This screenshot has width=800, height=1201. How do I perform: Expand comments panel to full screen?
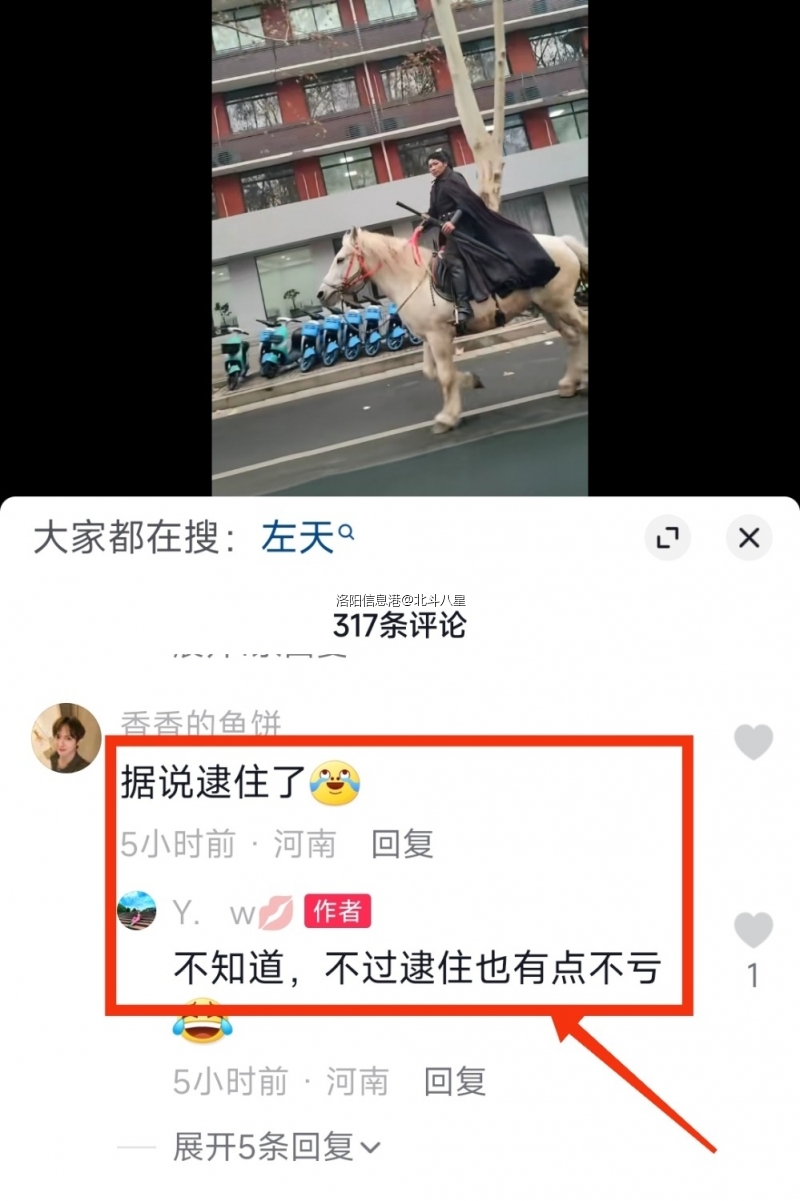pos(667,538)
